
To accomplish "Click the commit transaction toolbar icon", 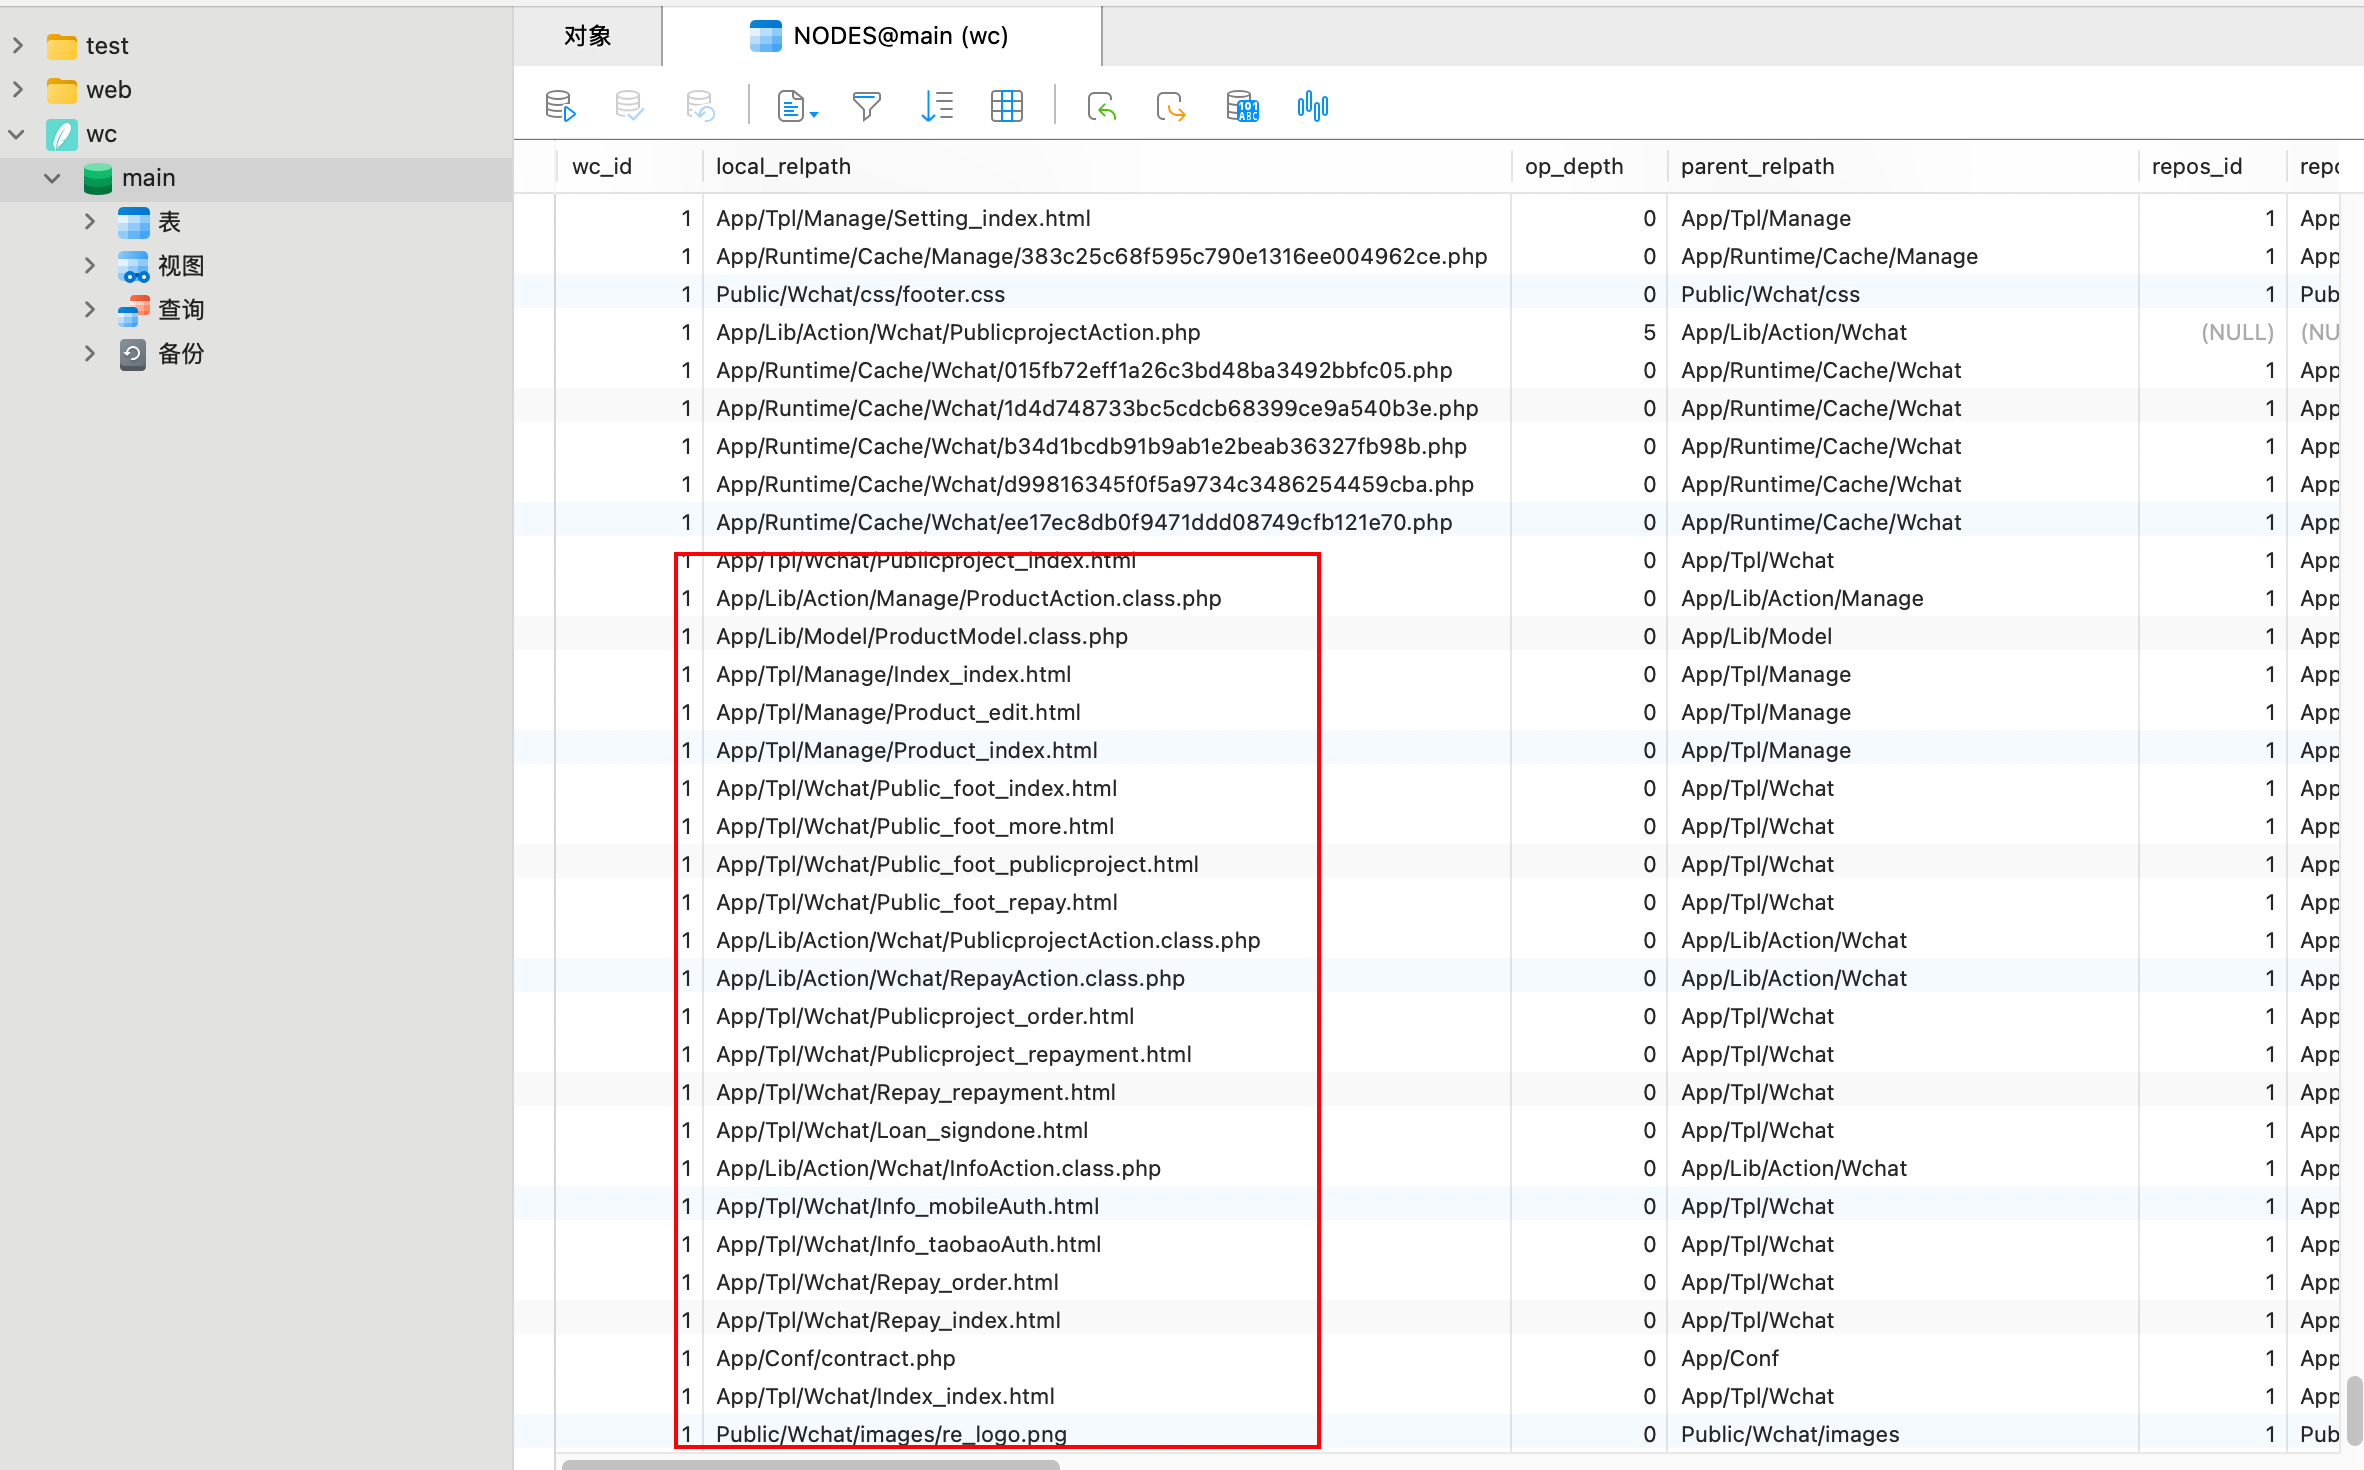I will coord(629,106).
